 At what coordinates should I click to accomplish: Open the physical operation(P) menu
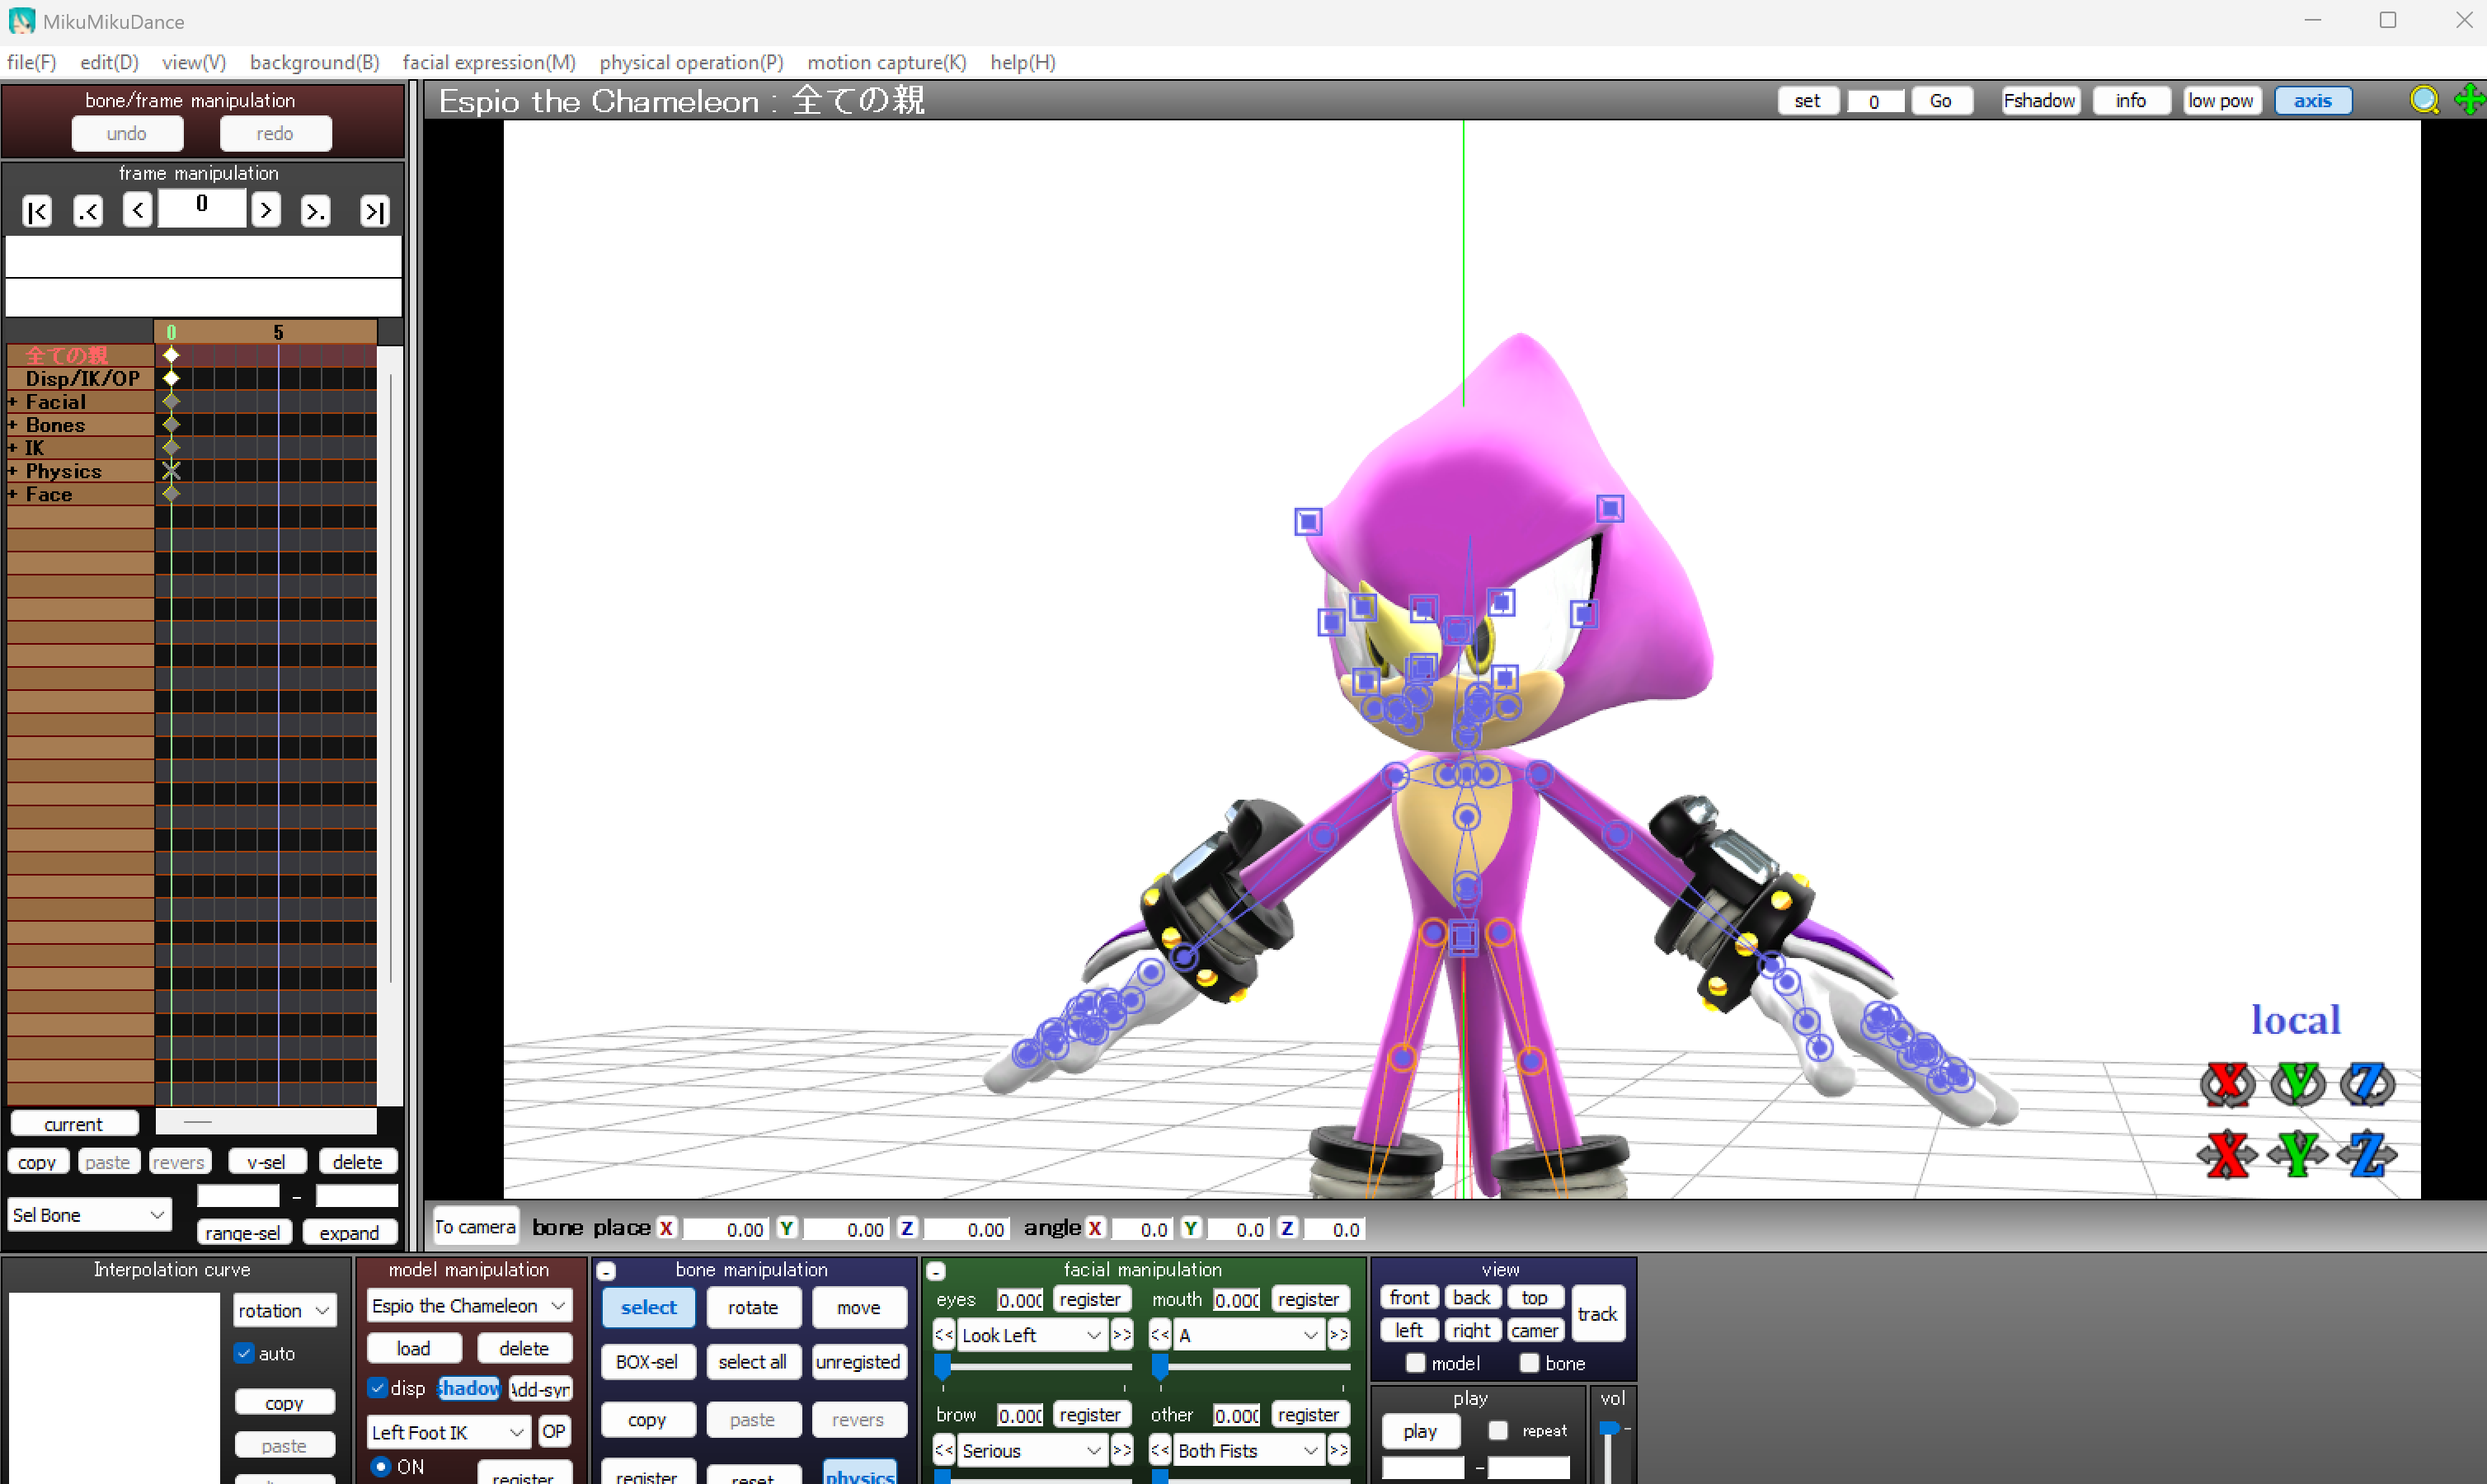coord(691,62)
